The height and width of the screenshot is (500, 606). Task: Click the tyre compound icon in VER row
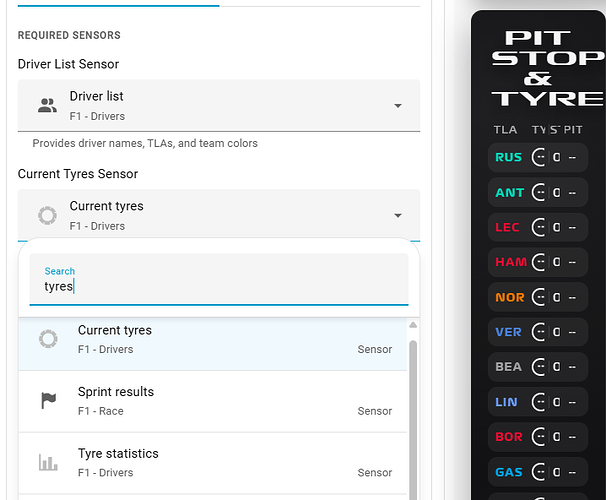click(x=540, y=332)
